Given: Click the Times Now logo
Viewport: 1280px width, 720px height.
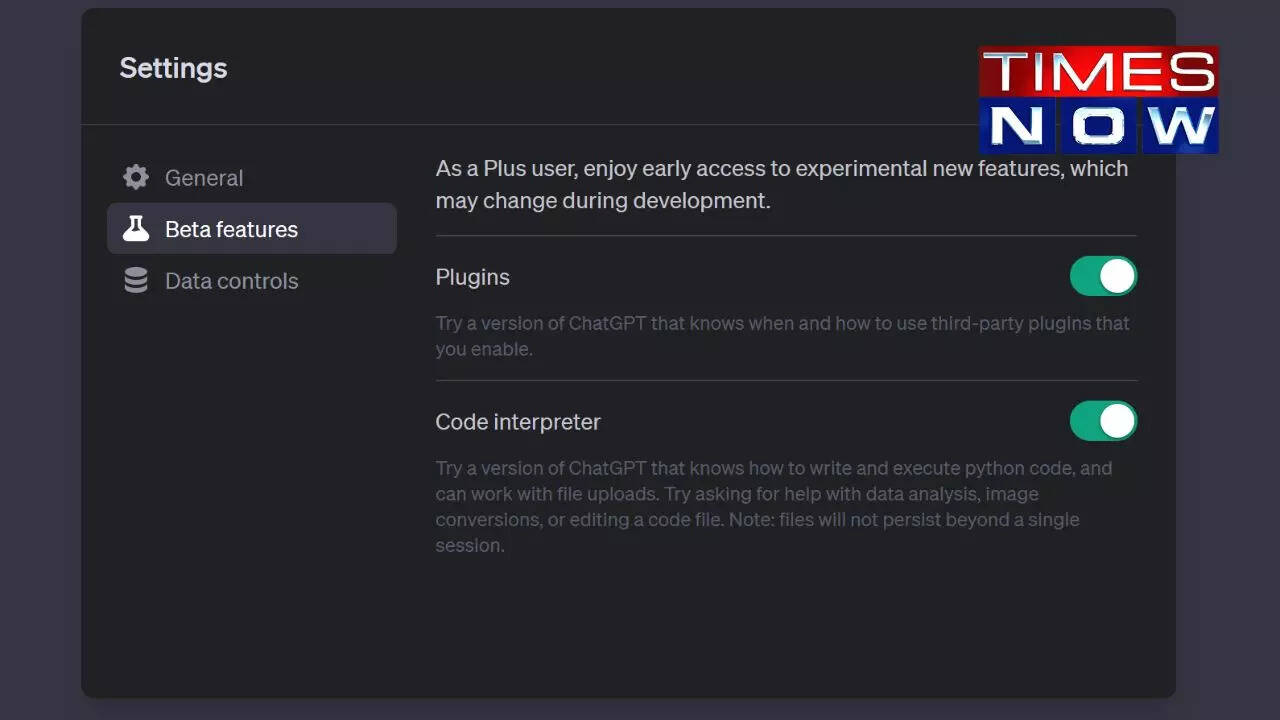Looking at the screenshot, I should pos(1098,97).
